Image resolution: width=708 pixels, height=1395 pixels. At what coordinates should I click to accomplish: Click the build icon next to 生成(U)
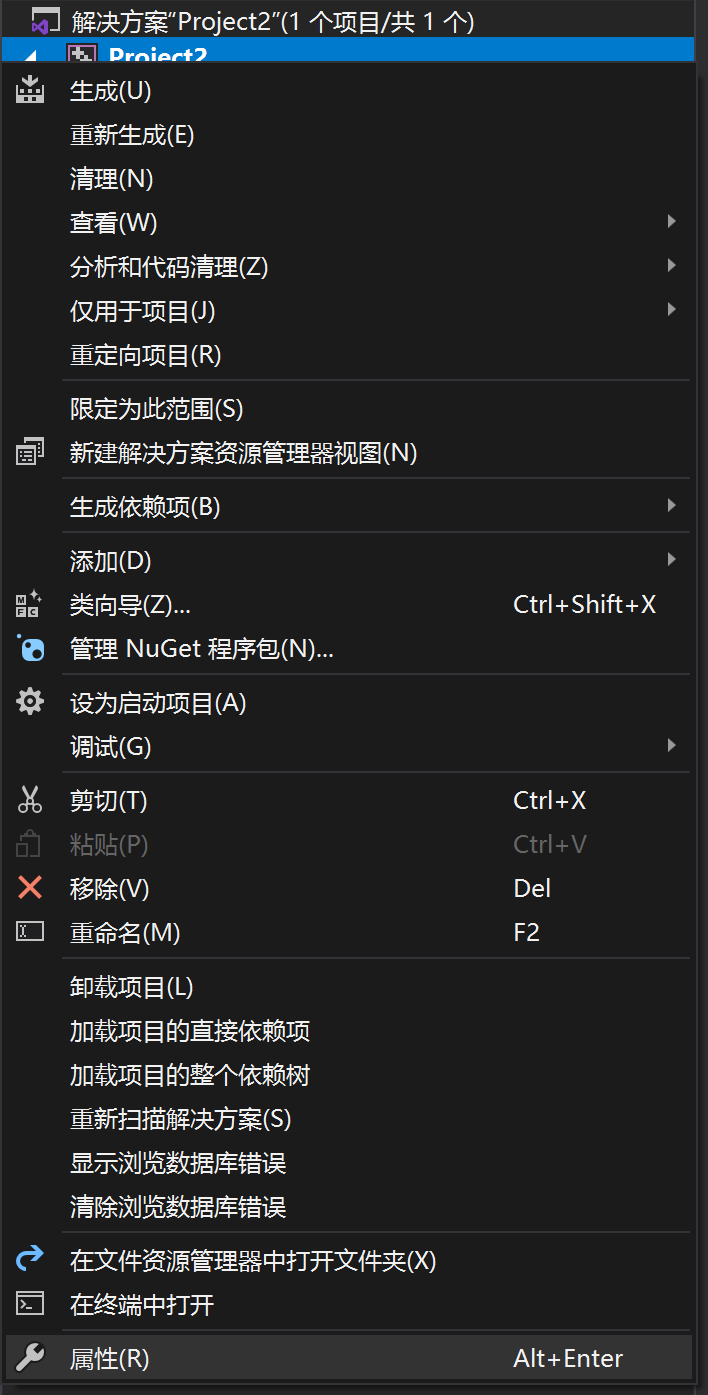point(30,89)
